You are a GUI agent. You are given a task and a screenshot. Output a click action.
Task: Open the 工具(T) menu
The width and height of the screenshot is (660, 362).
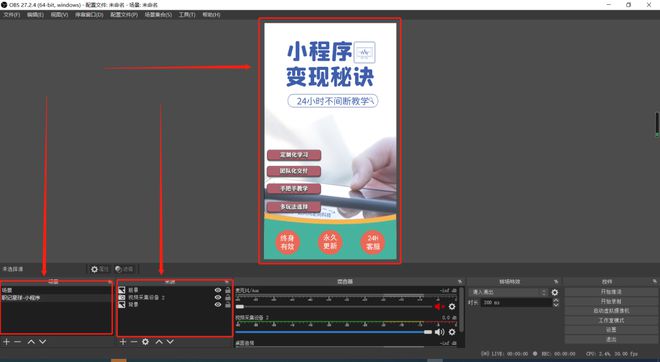[x=187, y=15]
